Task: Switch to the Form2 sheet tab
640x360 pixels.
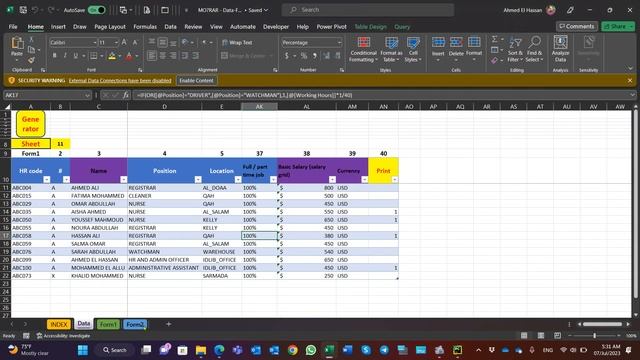Action: 135,324
